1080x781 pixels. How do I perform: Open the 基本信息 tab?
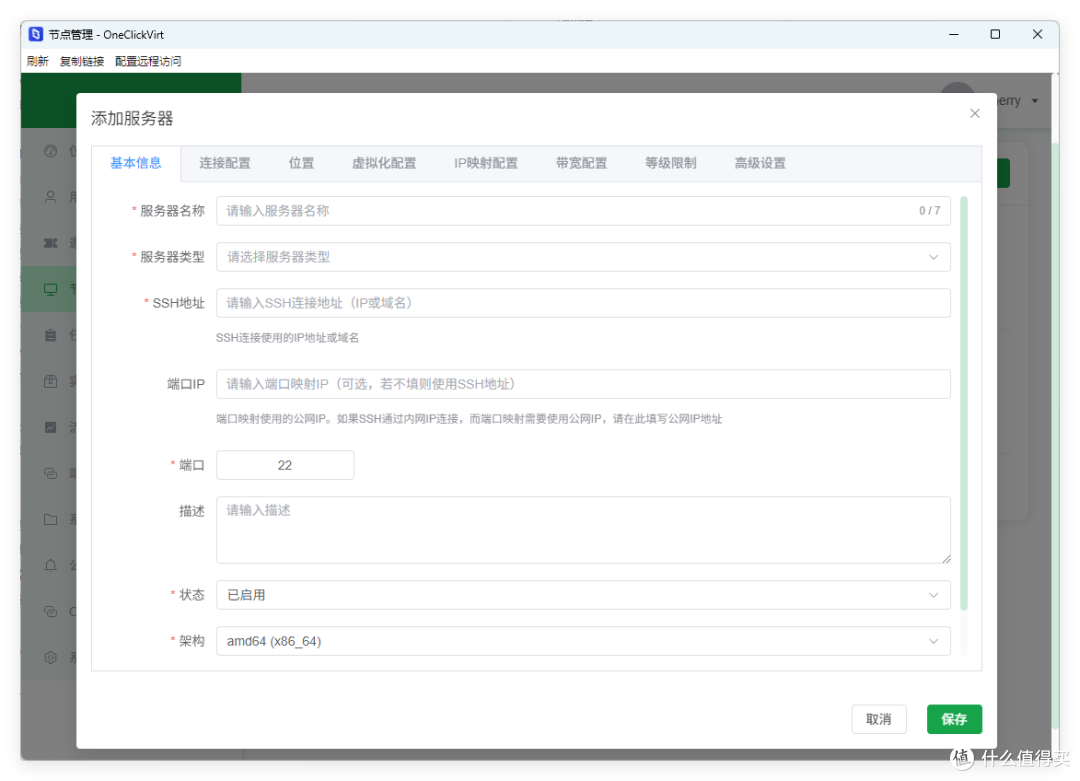click(x=136, y=163)
